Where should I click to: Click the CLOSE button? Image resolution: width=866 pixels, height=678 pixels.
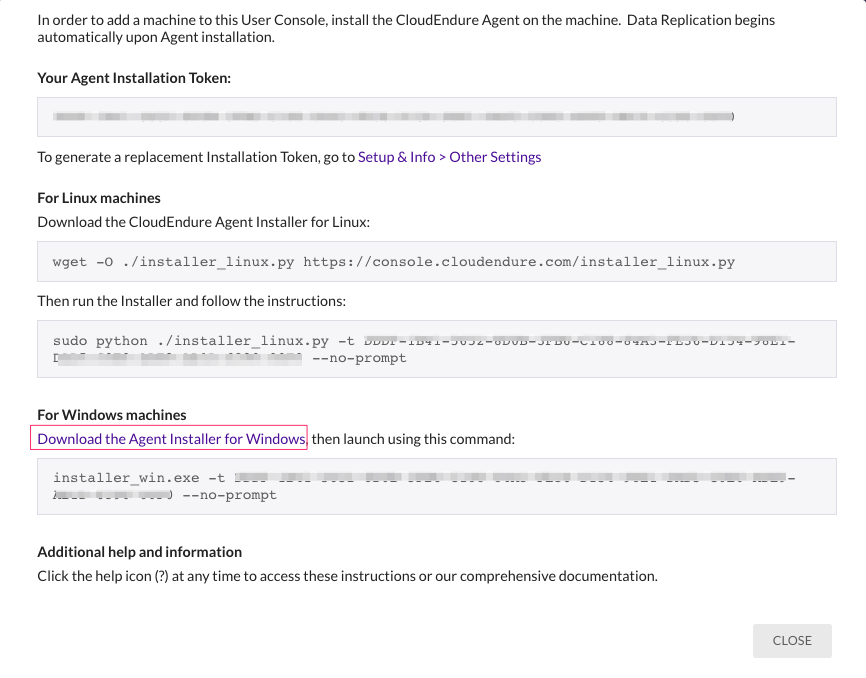pyautogui.click(x=792, y=641)
